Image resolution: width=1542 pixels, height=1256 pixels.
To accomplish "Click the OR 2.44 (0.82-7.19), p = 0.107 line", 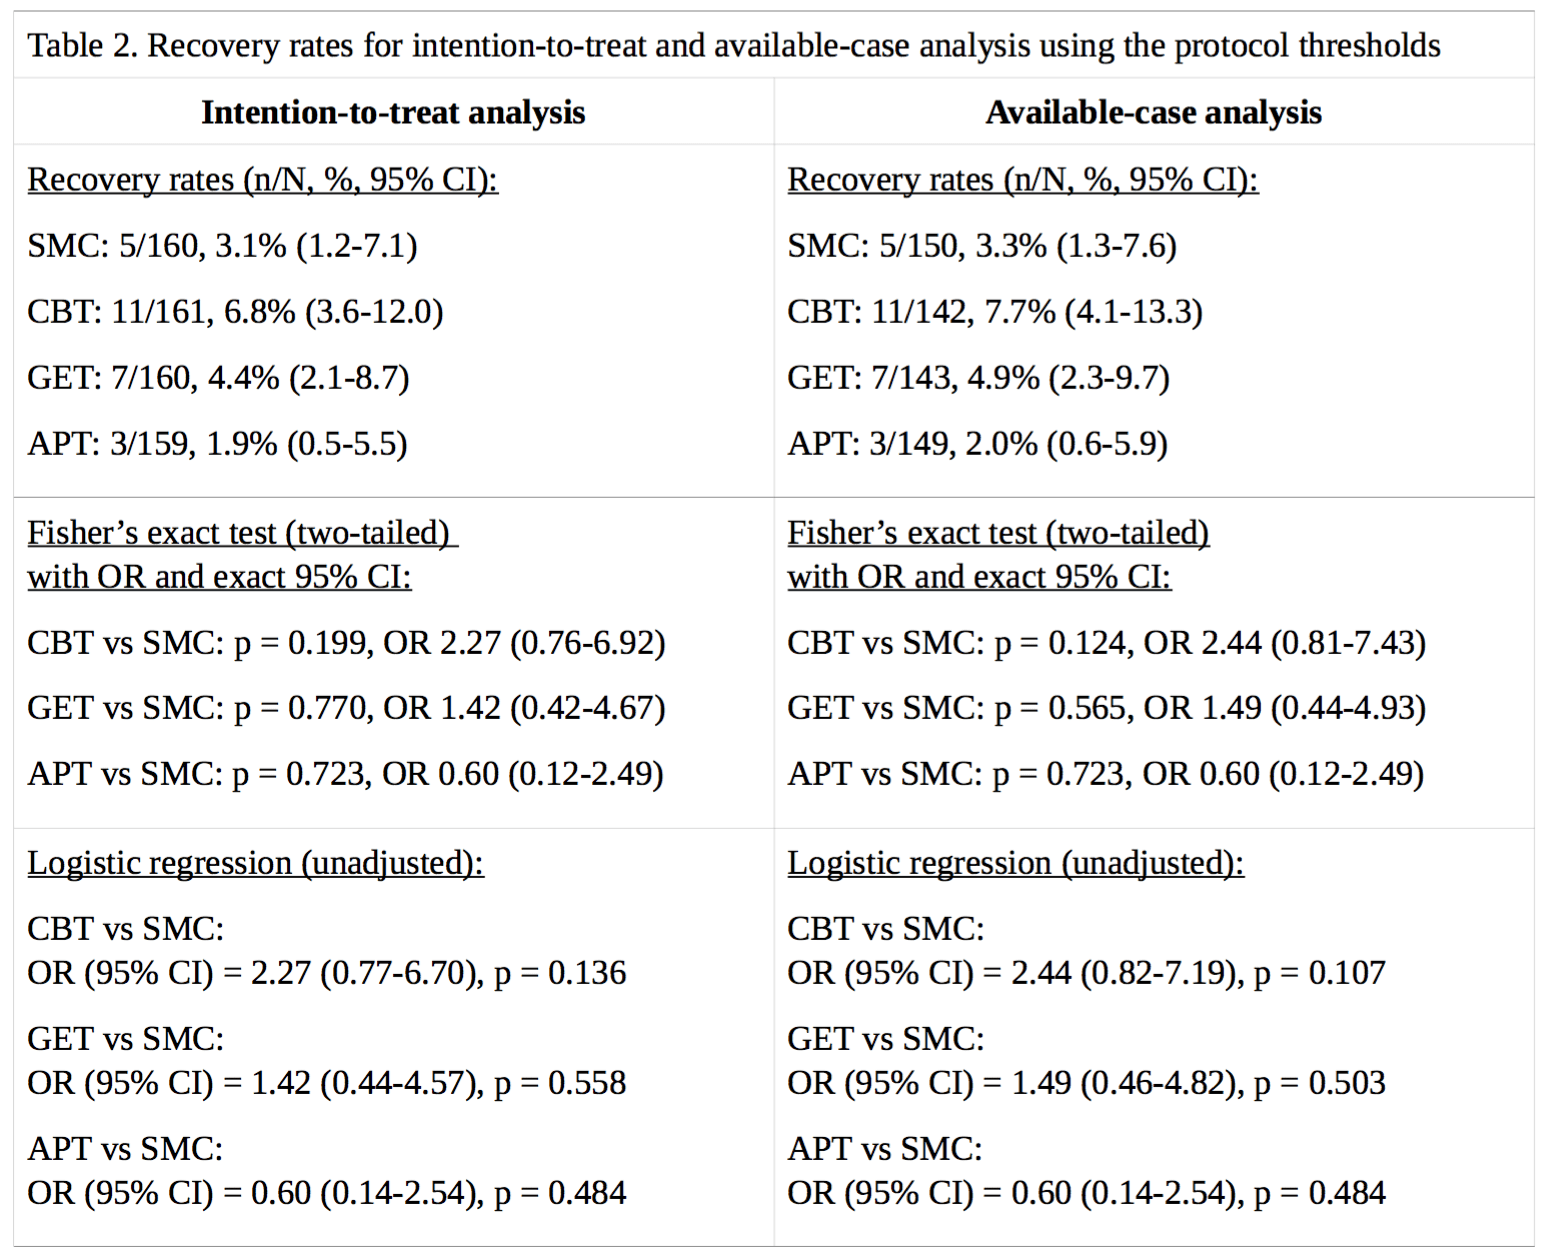I will (1086, 973).
